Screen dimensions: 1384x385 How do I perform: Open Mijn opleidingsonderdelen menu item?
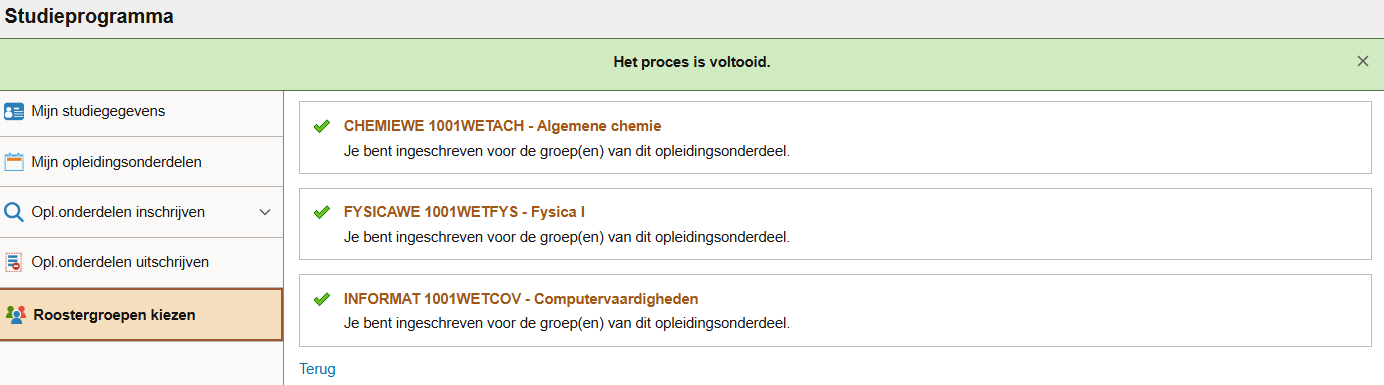click(142, 162)
